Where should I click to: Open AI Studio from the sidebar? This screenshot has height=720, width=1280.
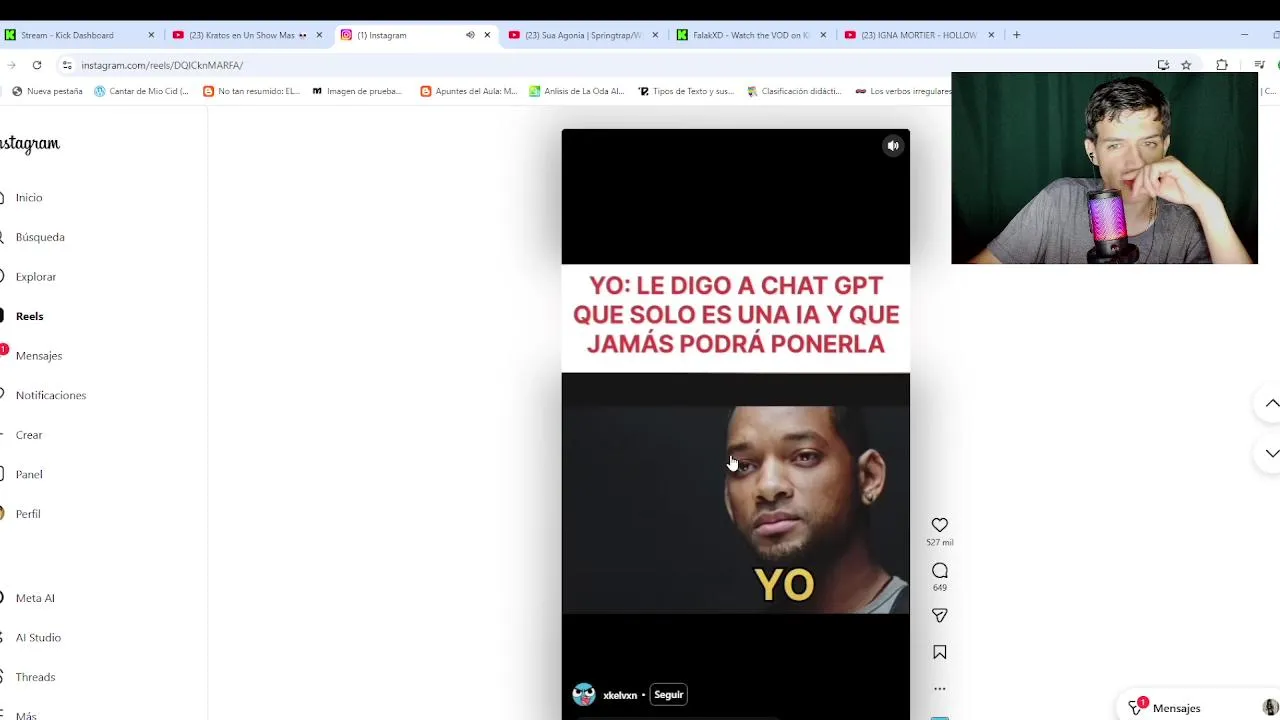coord(37,638)
